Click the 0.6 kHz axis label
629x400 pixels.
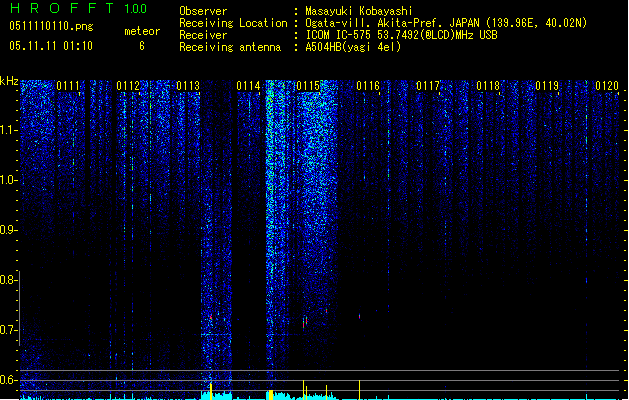point(8,380)
